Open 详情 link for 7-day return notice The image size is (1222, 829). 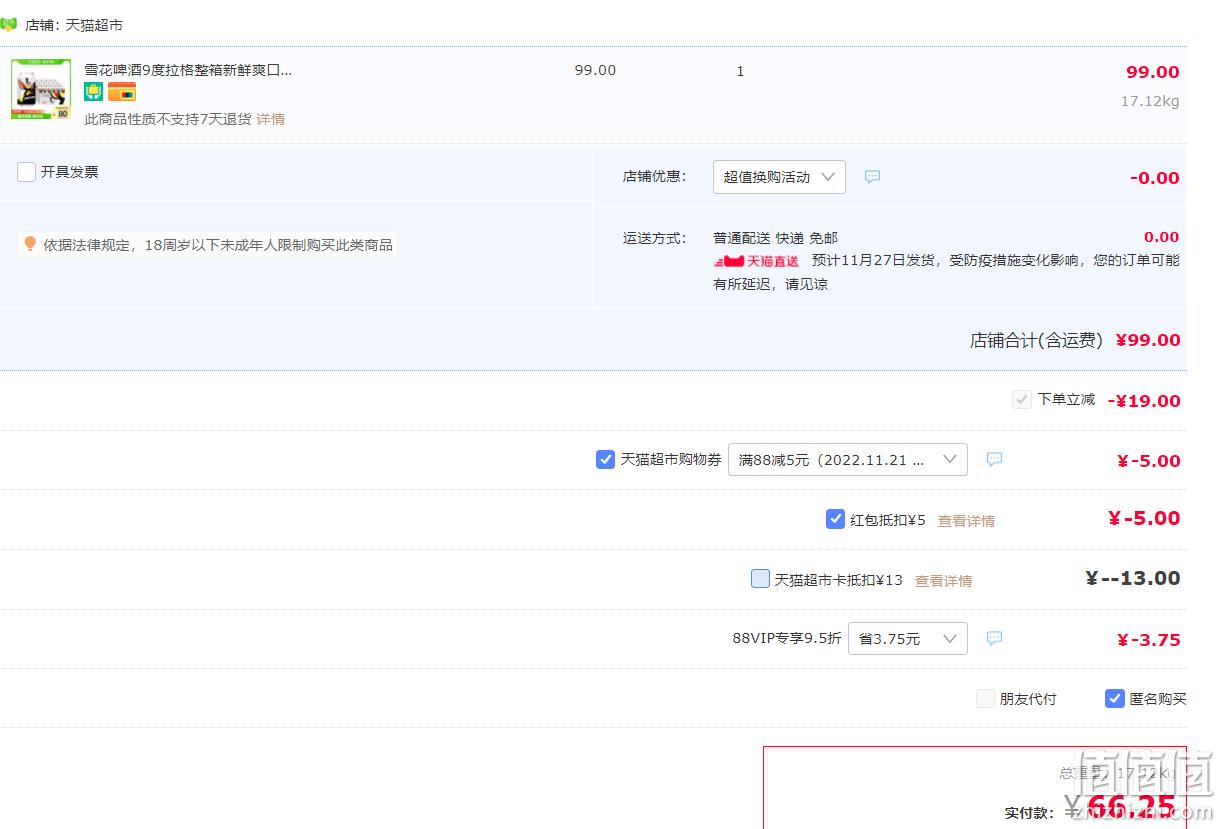pos(271,119)
